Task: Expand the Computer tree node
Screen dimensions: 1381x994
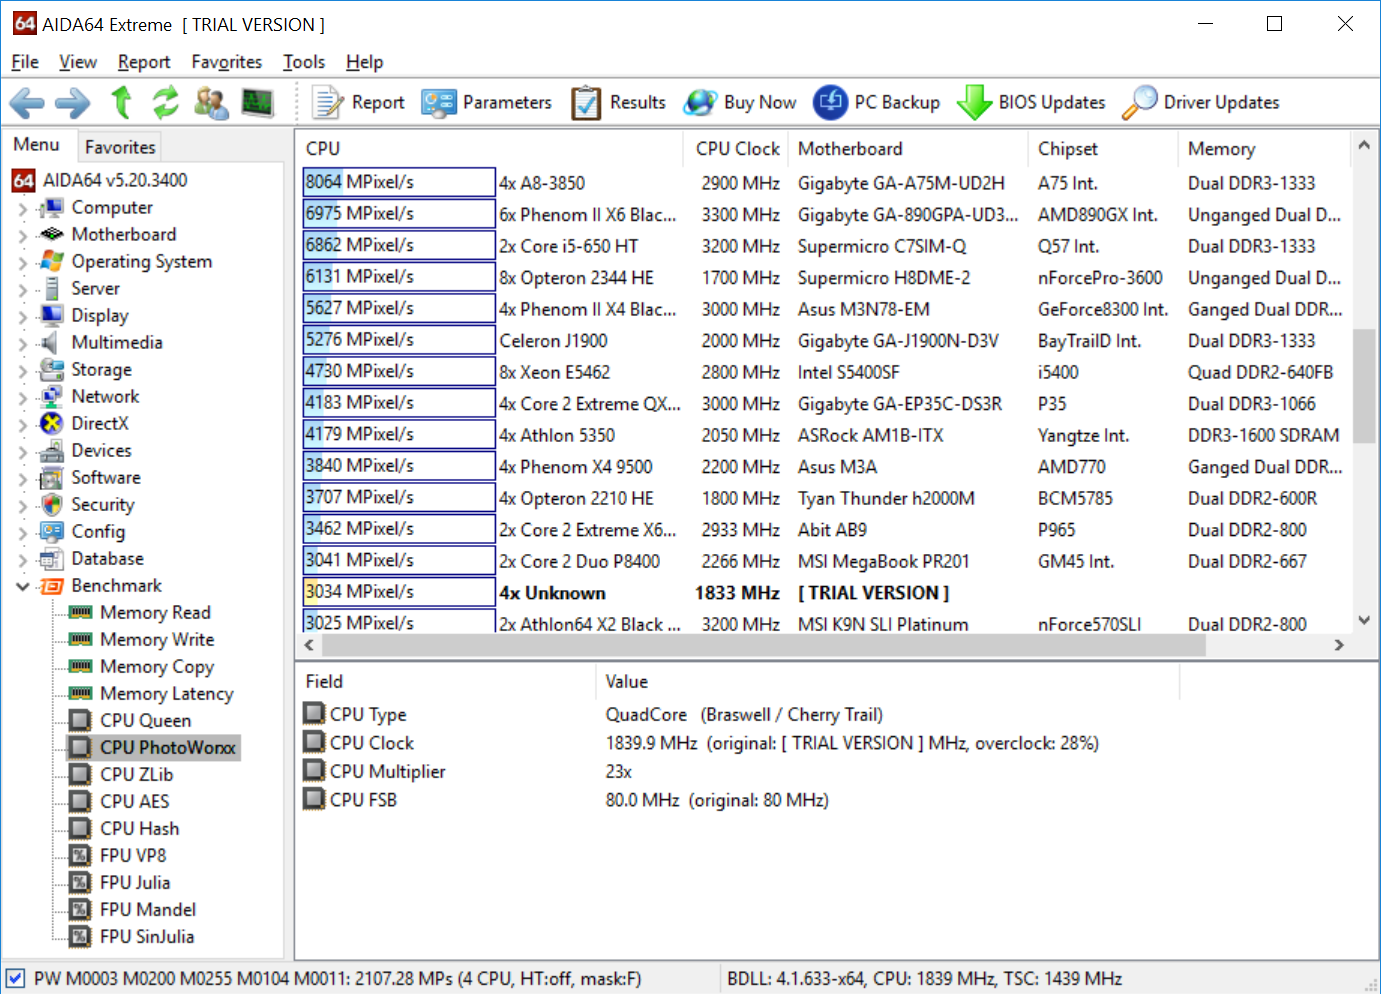Action: tap(23, 209)
